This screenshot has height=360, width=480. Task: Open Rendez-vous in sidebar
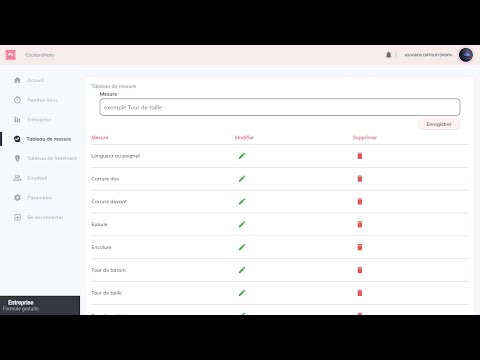click(42, 100)
